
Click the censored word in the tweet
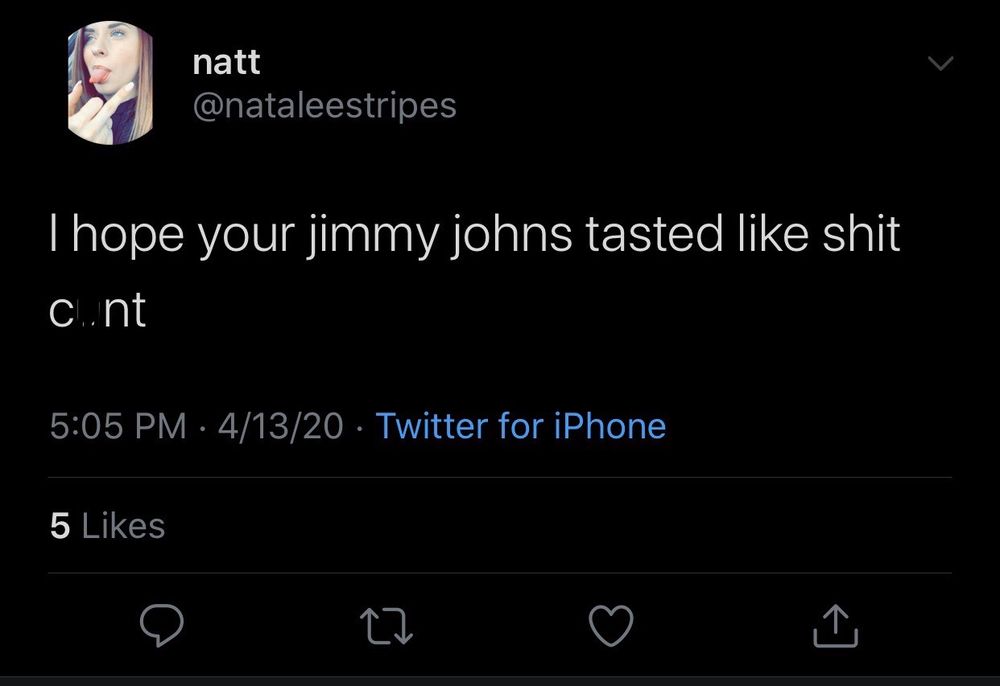96,310
